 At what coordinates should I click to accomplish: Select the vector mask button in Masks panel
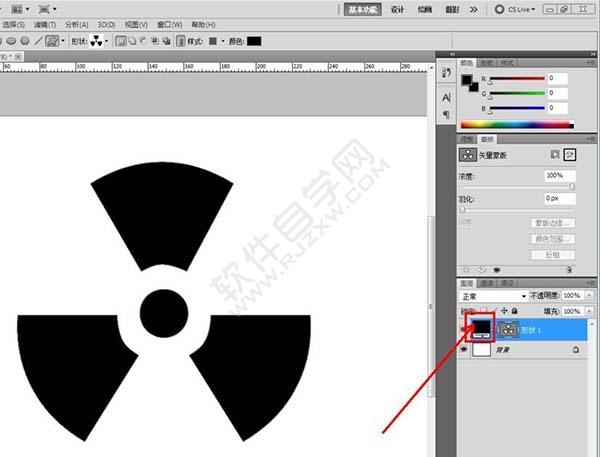570,155
